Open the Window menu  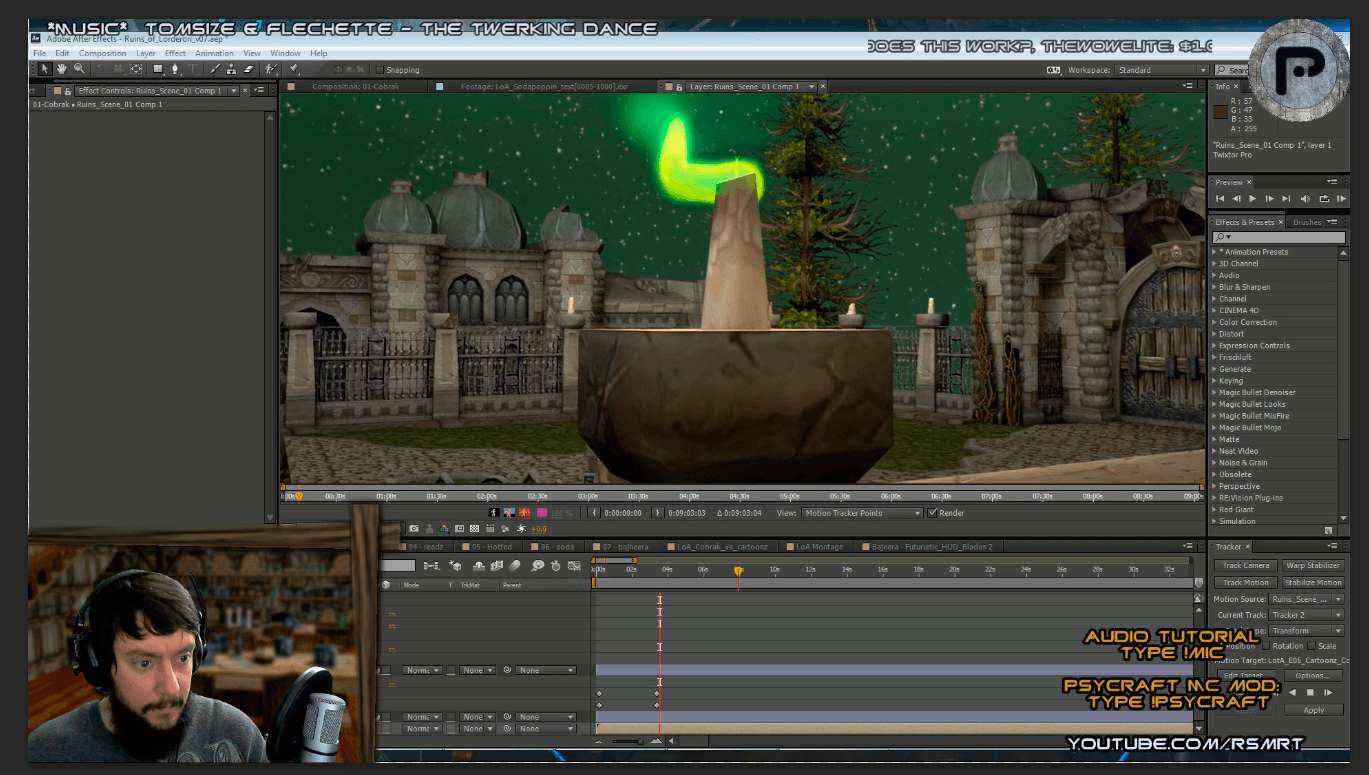285,53
